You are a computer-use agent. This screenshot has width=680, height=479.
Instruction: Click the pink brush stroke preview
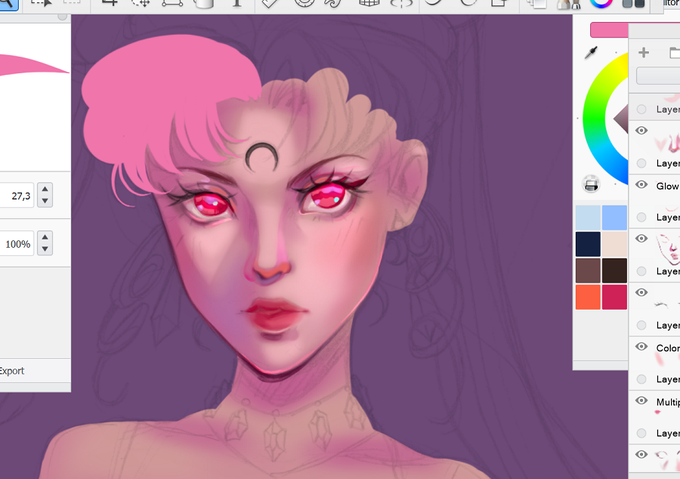tap(33, 65)
